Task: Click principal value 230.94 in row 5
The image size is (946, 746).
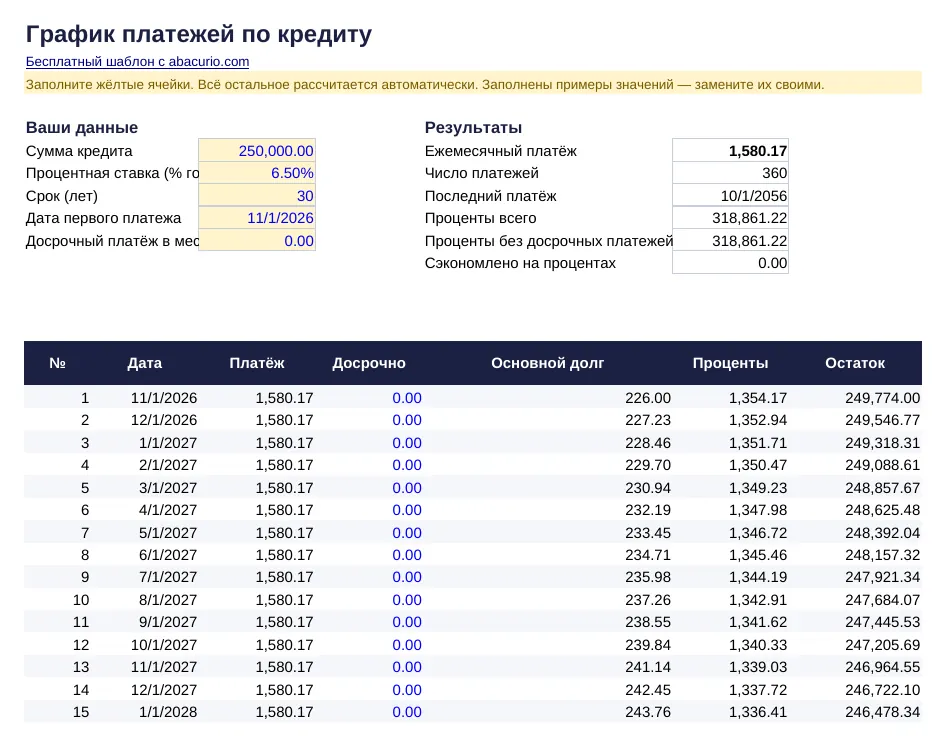Action: [x=648, y=488]
